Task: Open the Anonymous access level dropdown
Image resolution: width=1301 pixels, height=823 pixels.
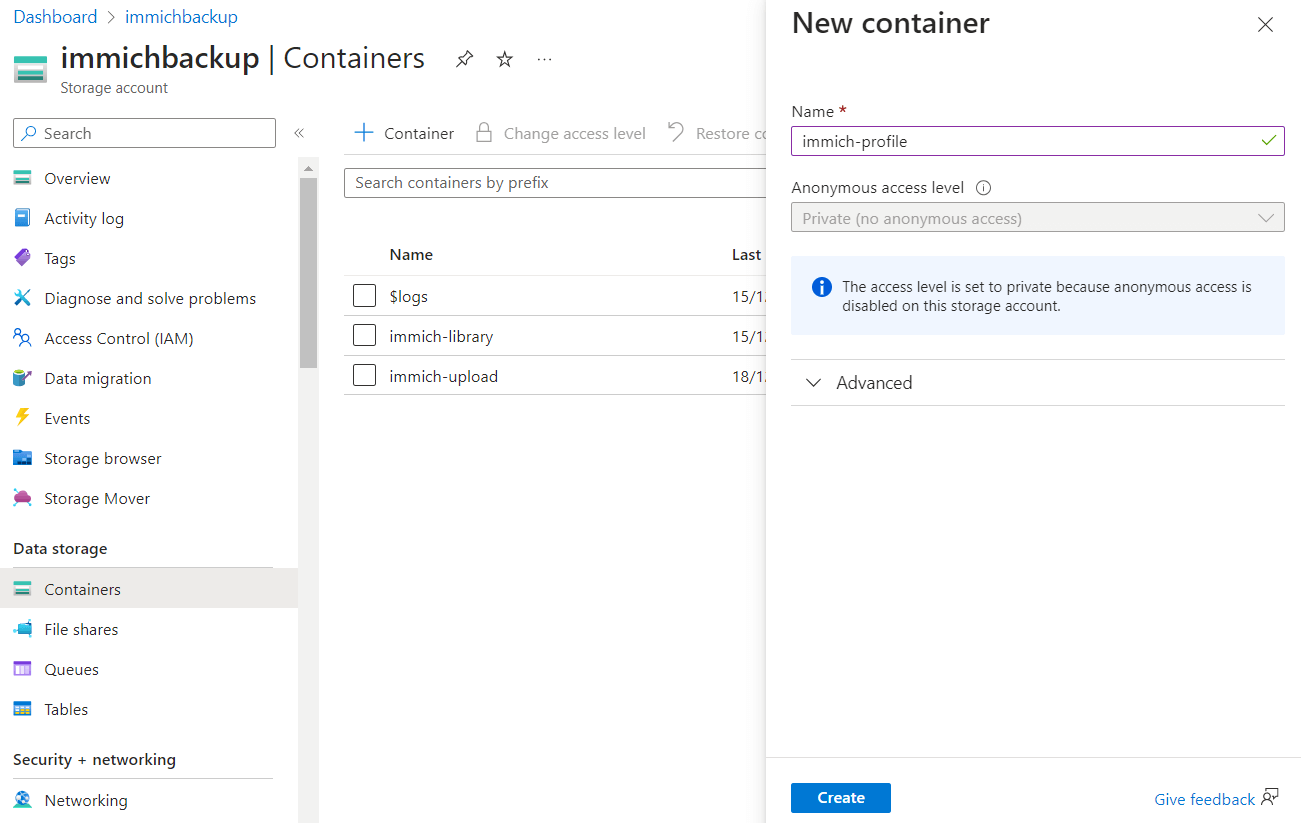Action: (1037, 218)
